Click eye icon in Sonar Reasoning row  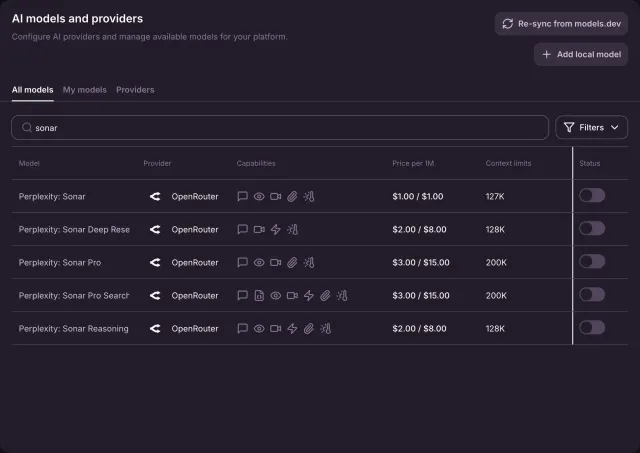(259, 329)
